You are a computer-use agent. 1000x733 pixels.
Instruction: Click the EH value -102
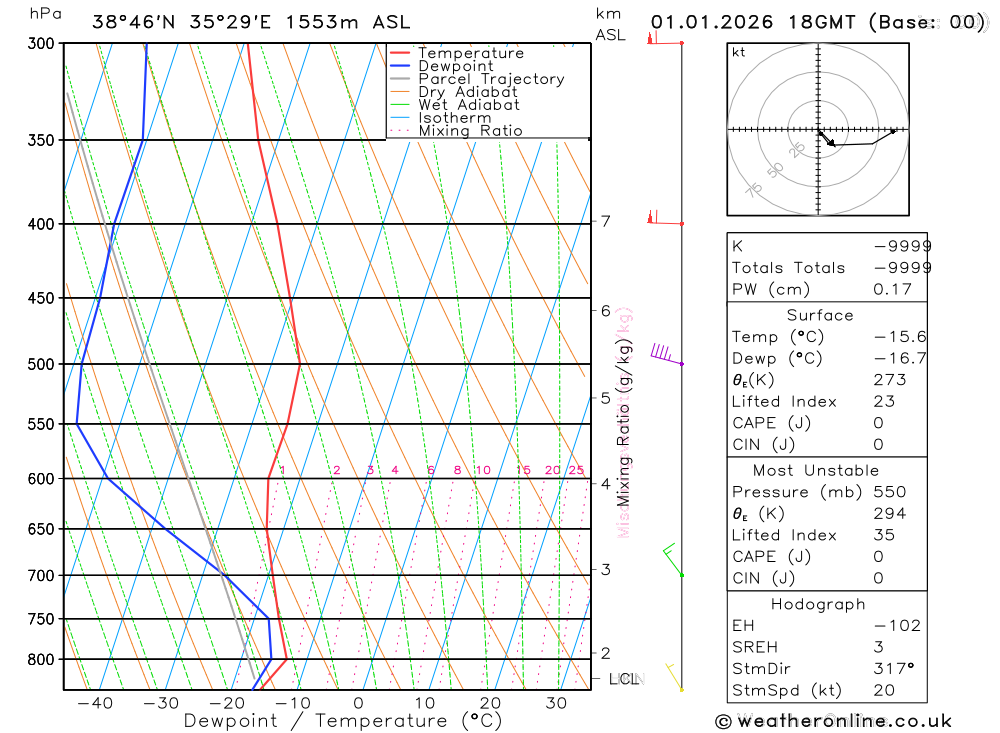897,626
